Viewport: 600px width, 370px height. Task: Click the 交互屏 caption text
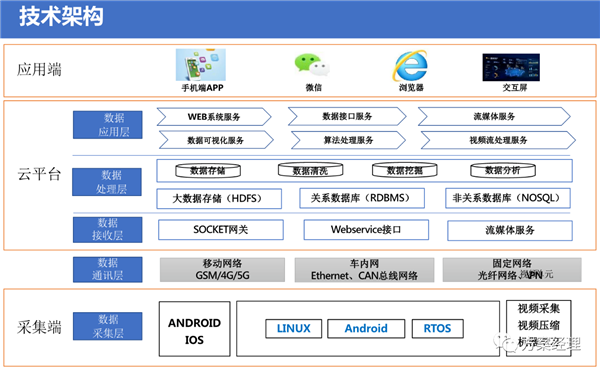(x=515, y=88)
